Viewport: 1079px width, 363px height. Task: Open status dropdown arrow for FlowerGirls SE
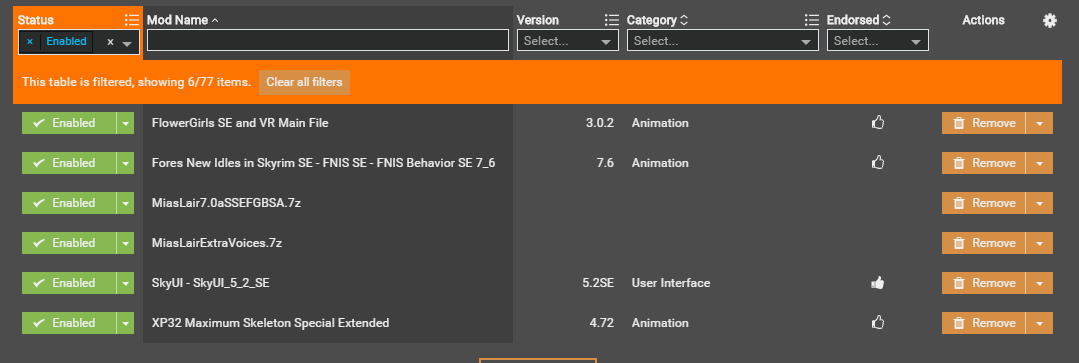[x=125, y=123]
